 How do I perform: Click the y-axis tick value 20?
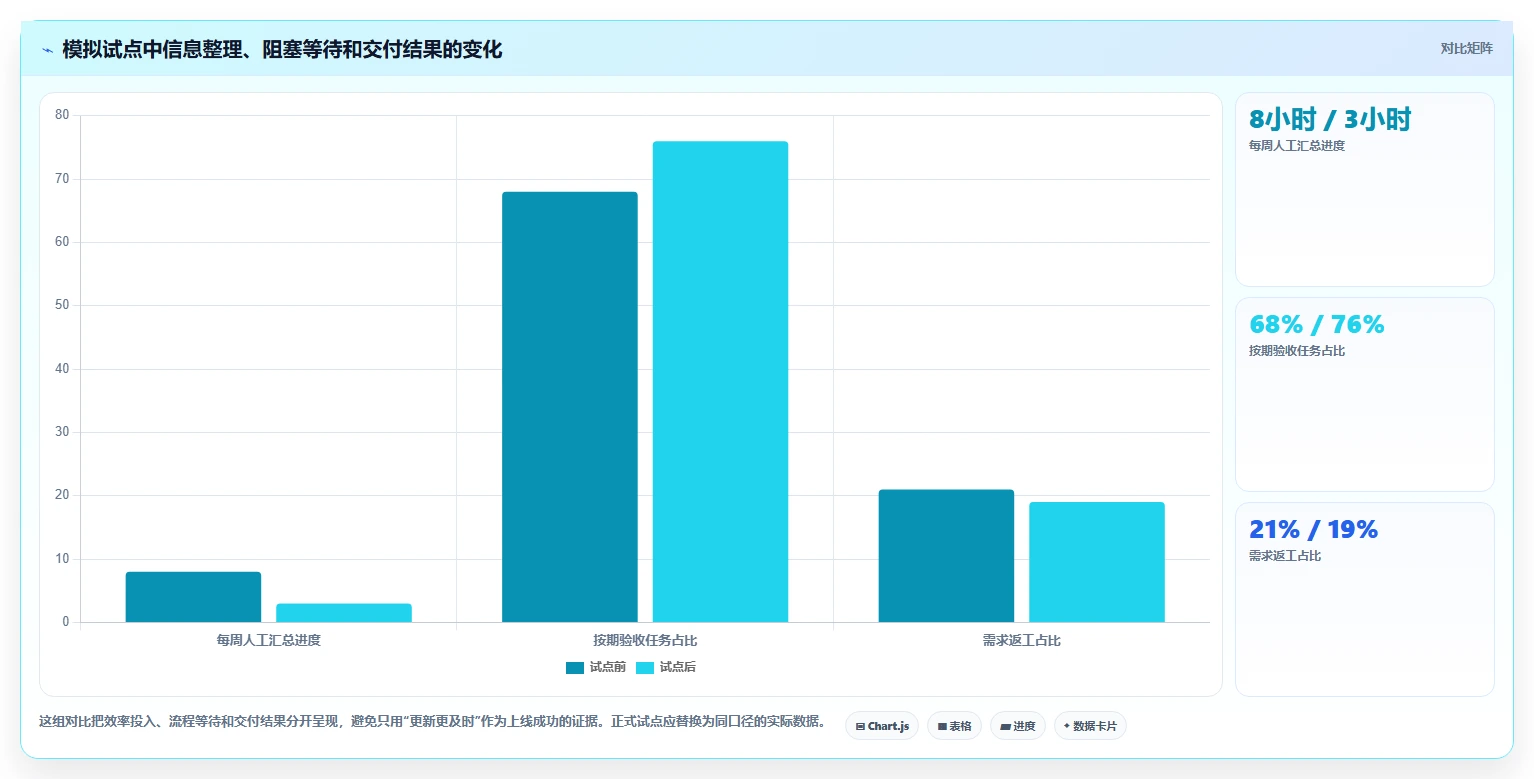tap(62, 495)
